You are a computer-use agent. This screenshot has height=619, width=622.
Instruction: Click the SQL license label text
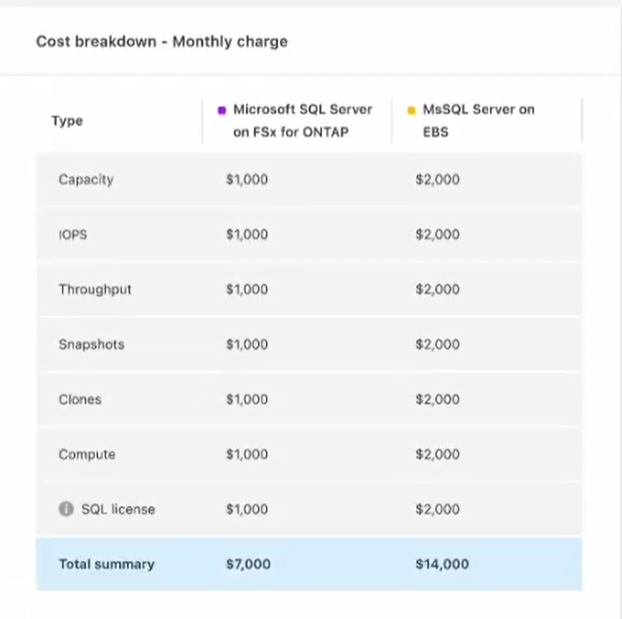pyautogui.click(x=118, y=509)
